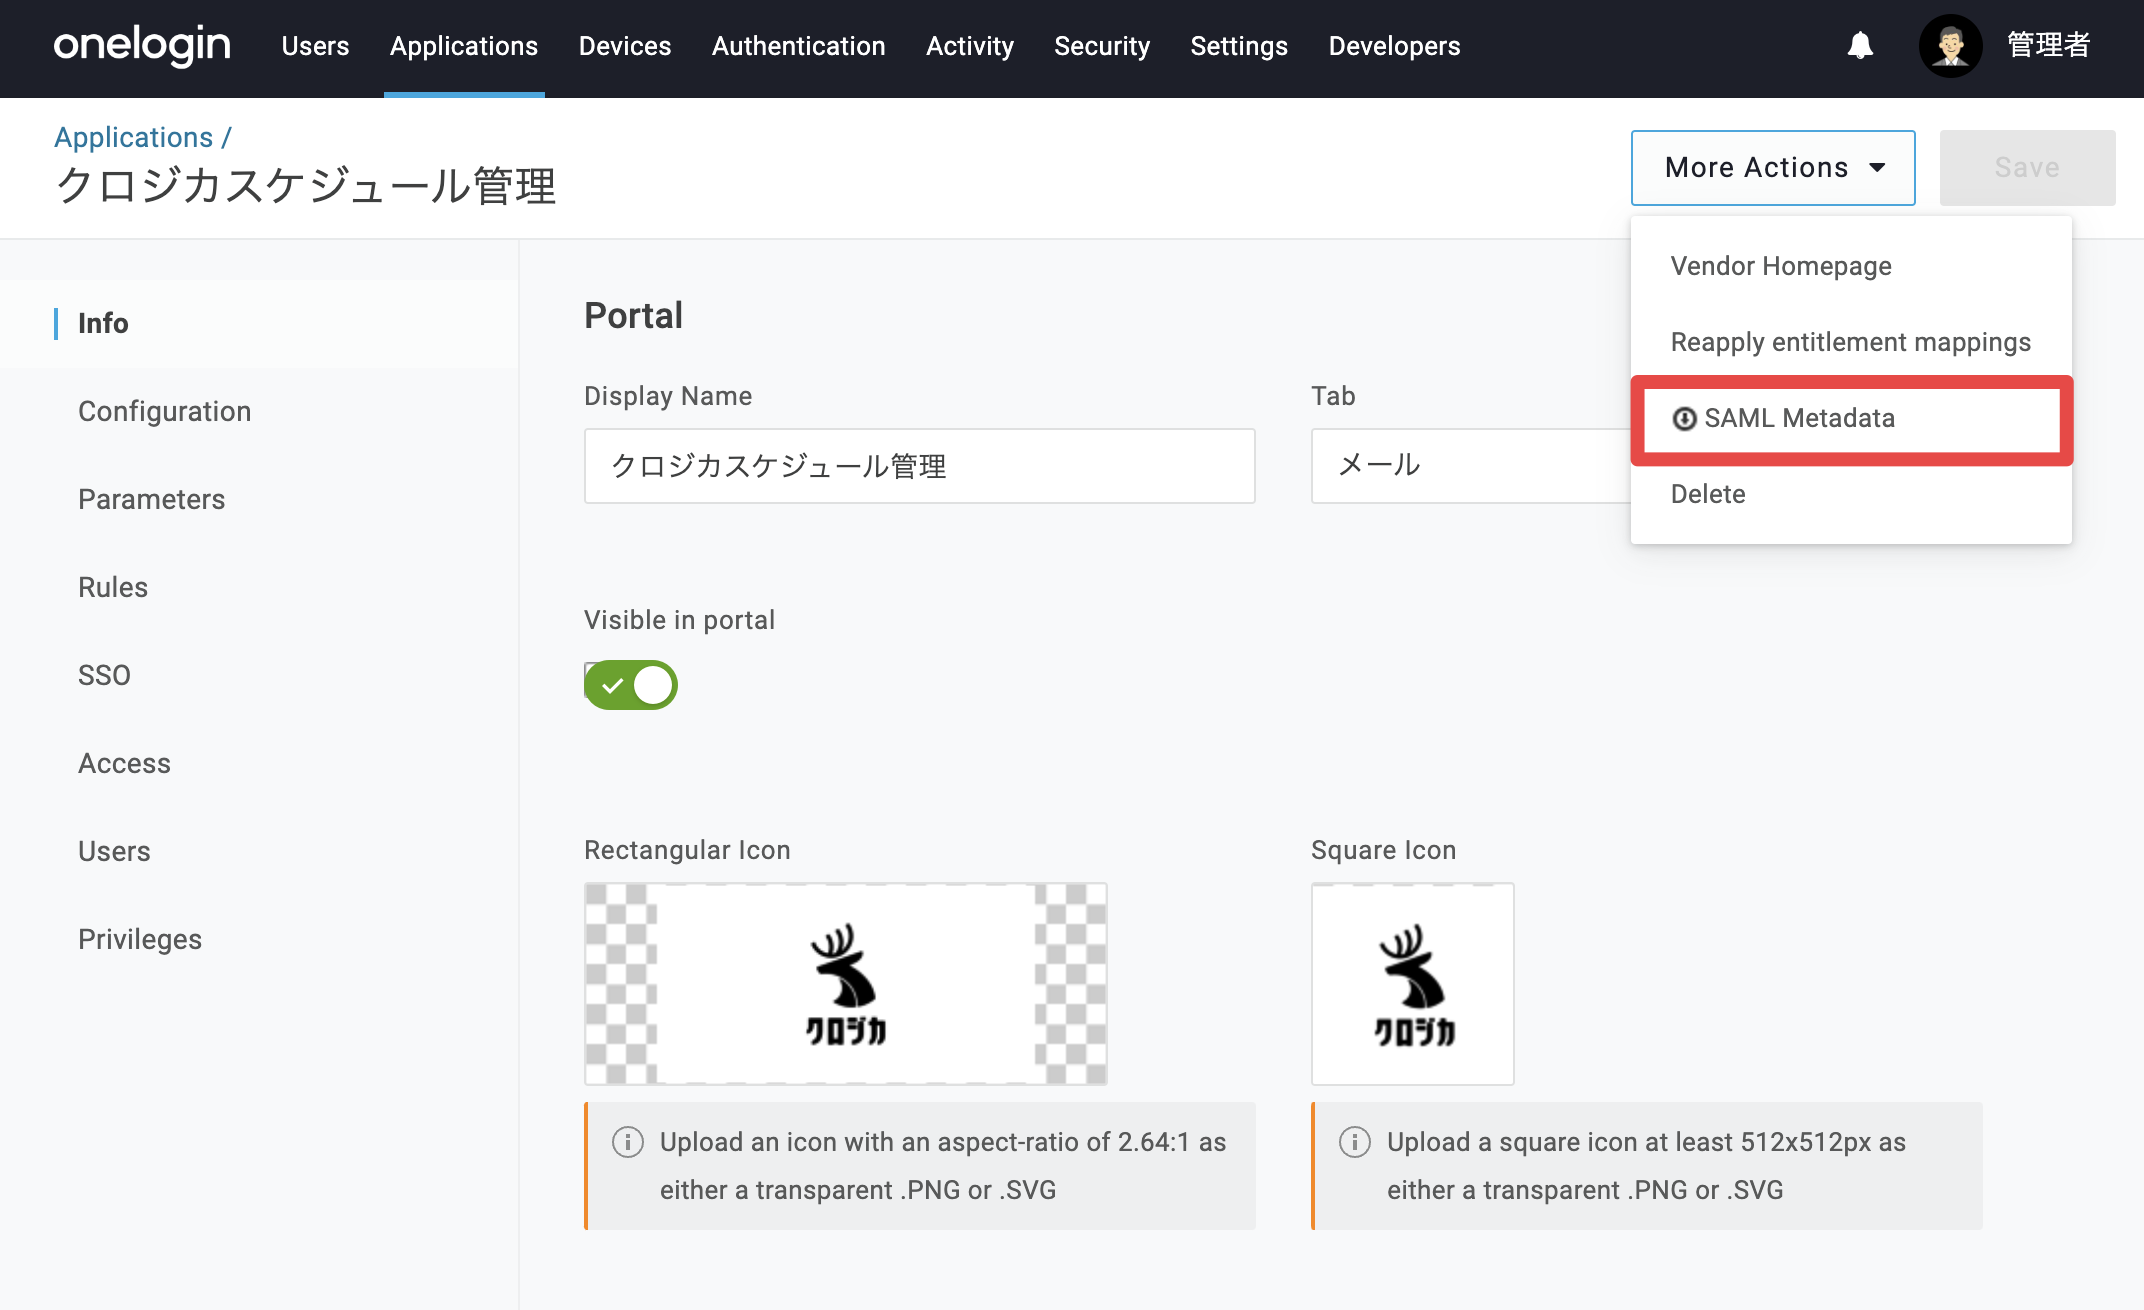Viewport: 2144px width, 1310px height.
Task: Select the square Kurojica icon image
Action: [1412, 984]
